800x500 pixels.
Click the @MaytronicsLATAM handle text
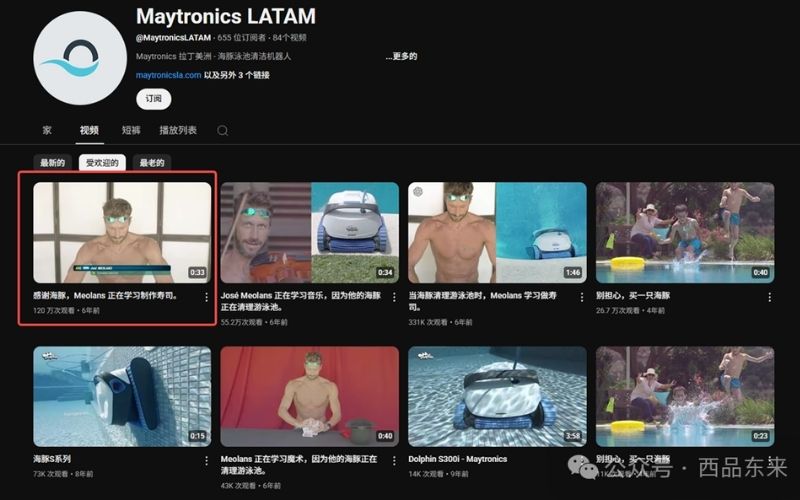tap(173, 38)
